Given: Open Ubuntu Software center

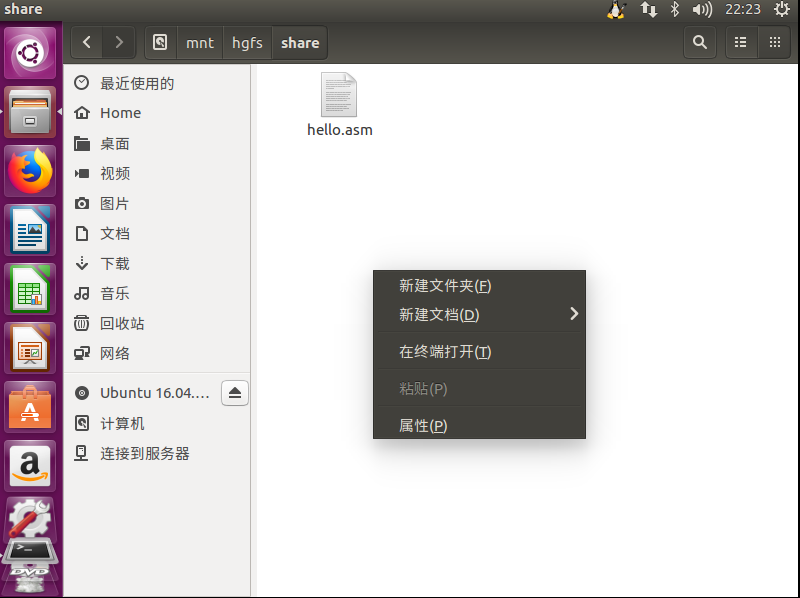Looking at the screenshot, I should (30, 408).
